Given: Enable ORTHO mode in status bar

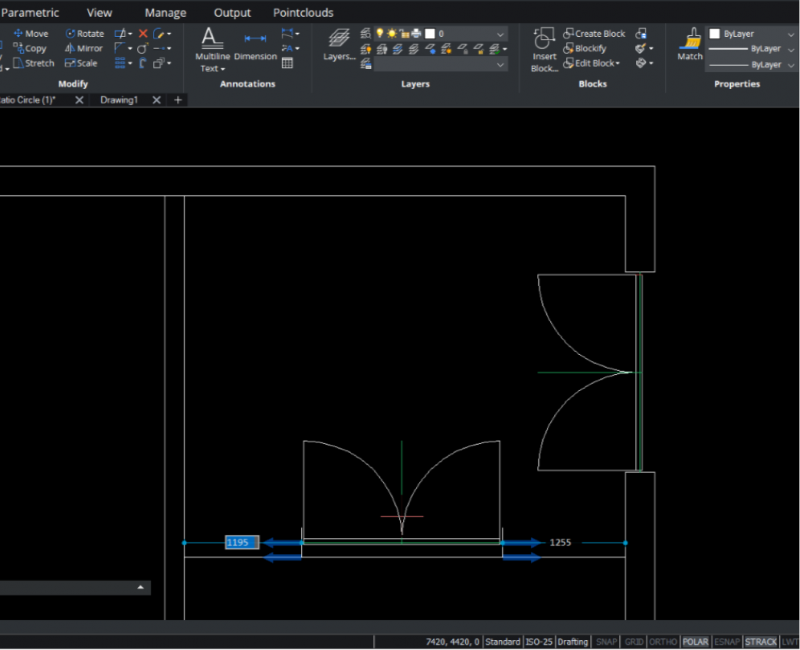Looking at the screenshot, I should tap(662, 641).
